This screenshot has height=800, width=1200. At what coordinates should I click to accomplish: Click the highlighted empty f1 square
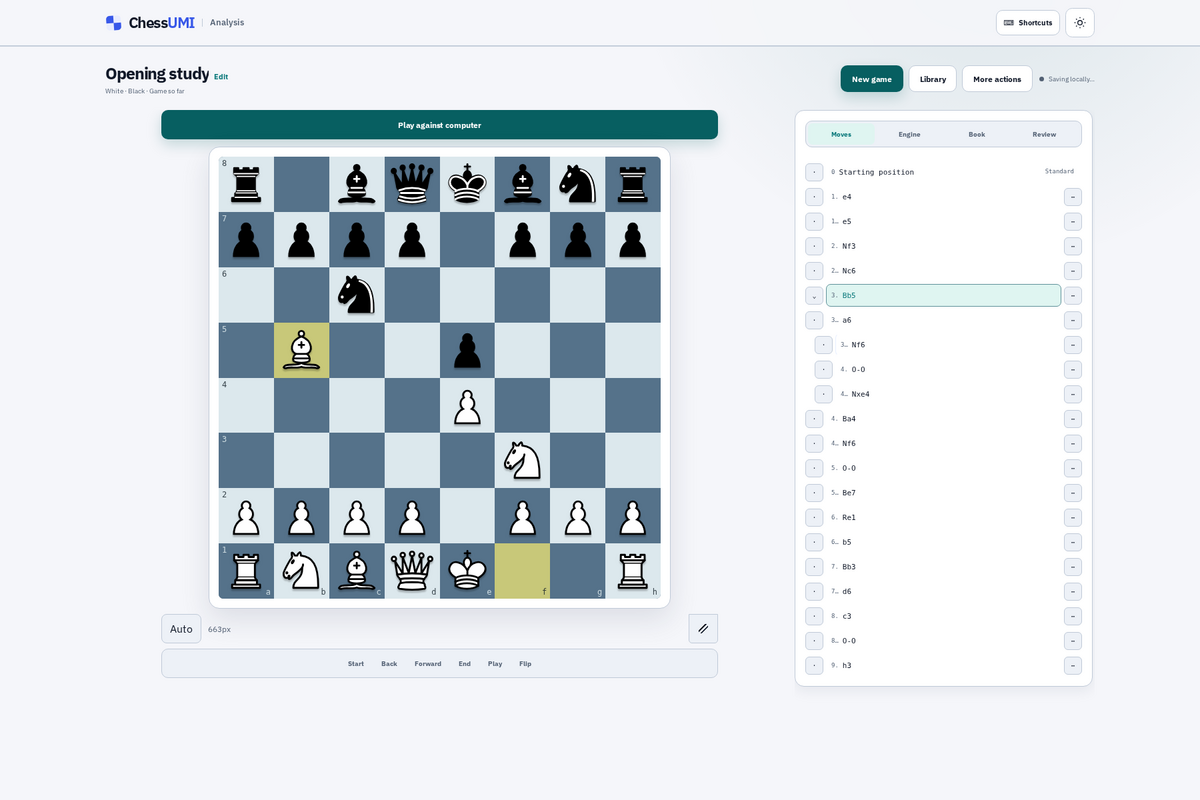(x=522, y=571)
